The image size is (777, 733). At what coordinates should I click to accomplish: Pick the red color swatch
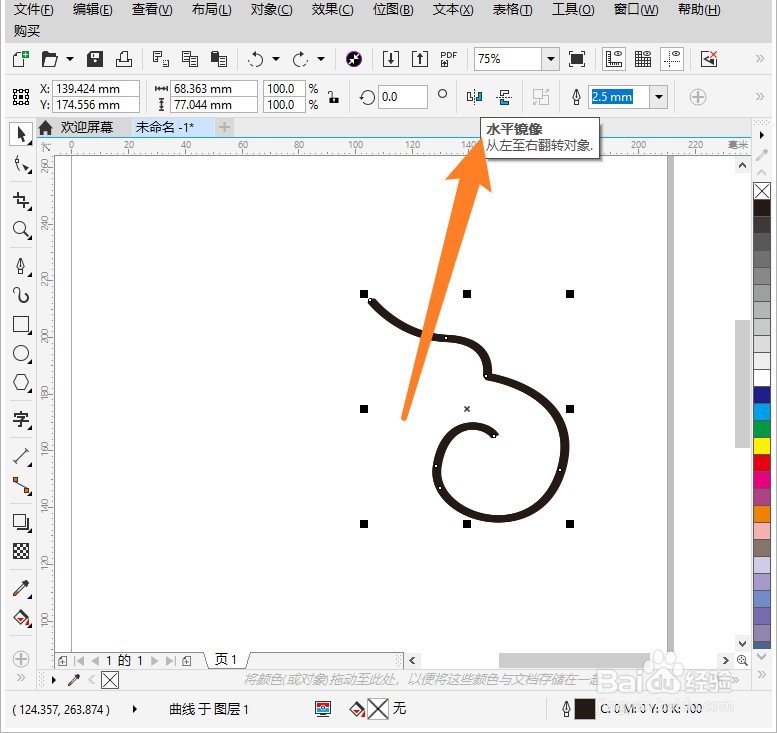(x=762, y=462)
